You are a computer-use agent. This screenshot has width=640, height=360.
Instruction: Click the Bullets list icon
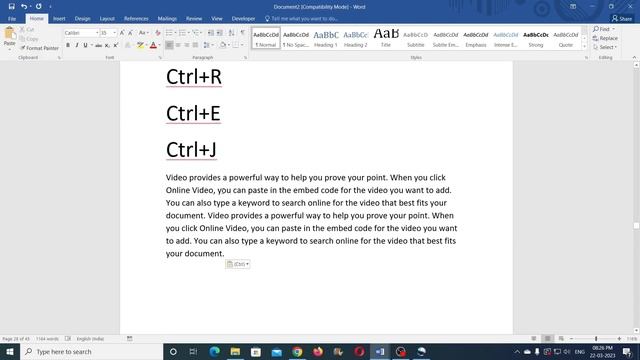coord(169,33)
